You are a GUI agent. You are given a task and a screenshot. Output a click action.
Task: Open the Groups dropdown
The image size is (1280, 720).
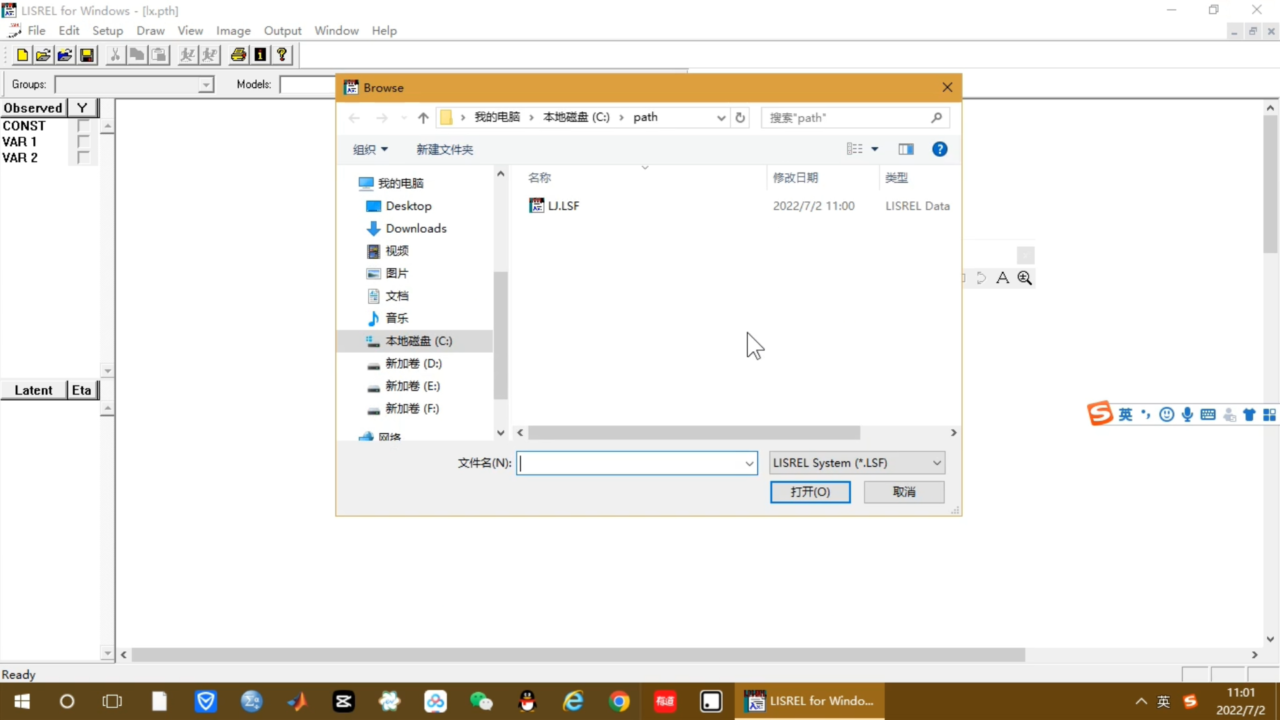click(x=206, y=85)
